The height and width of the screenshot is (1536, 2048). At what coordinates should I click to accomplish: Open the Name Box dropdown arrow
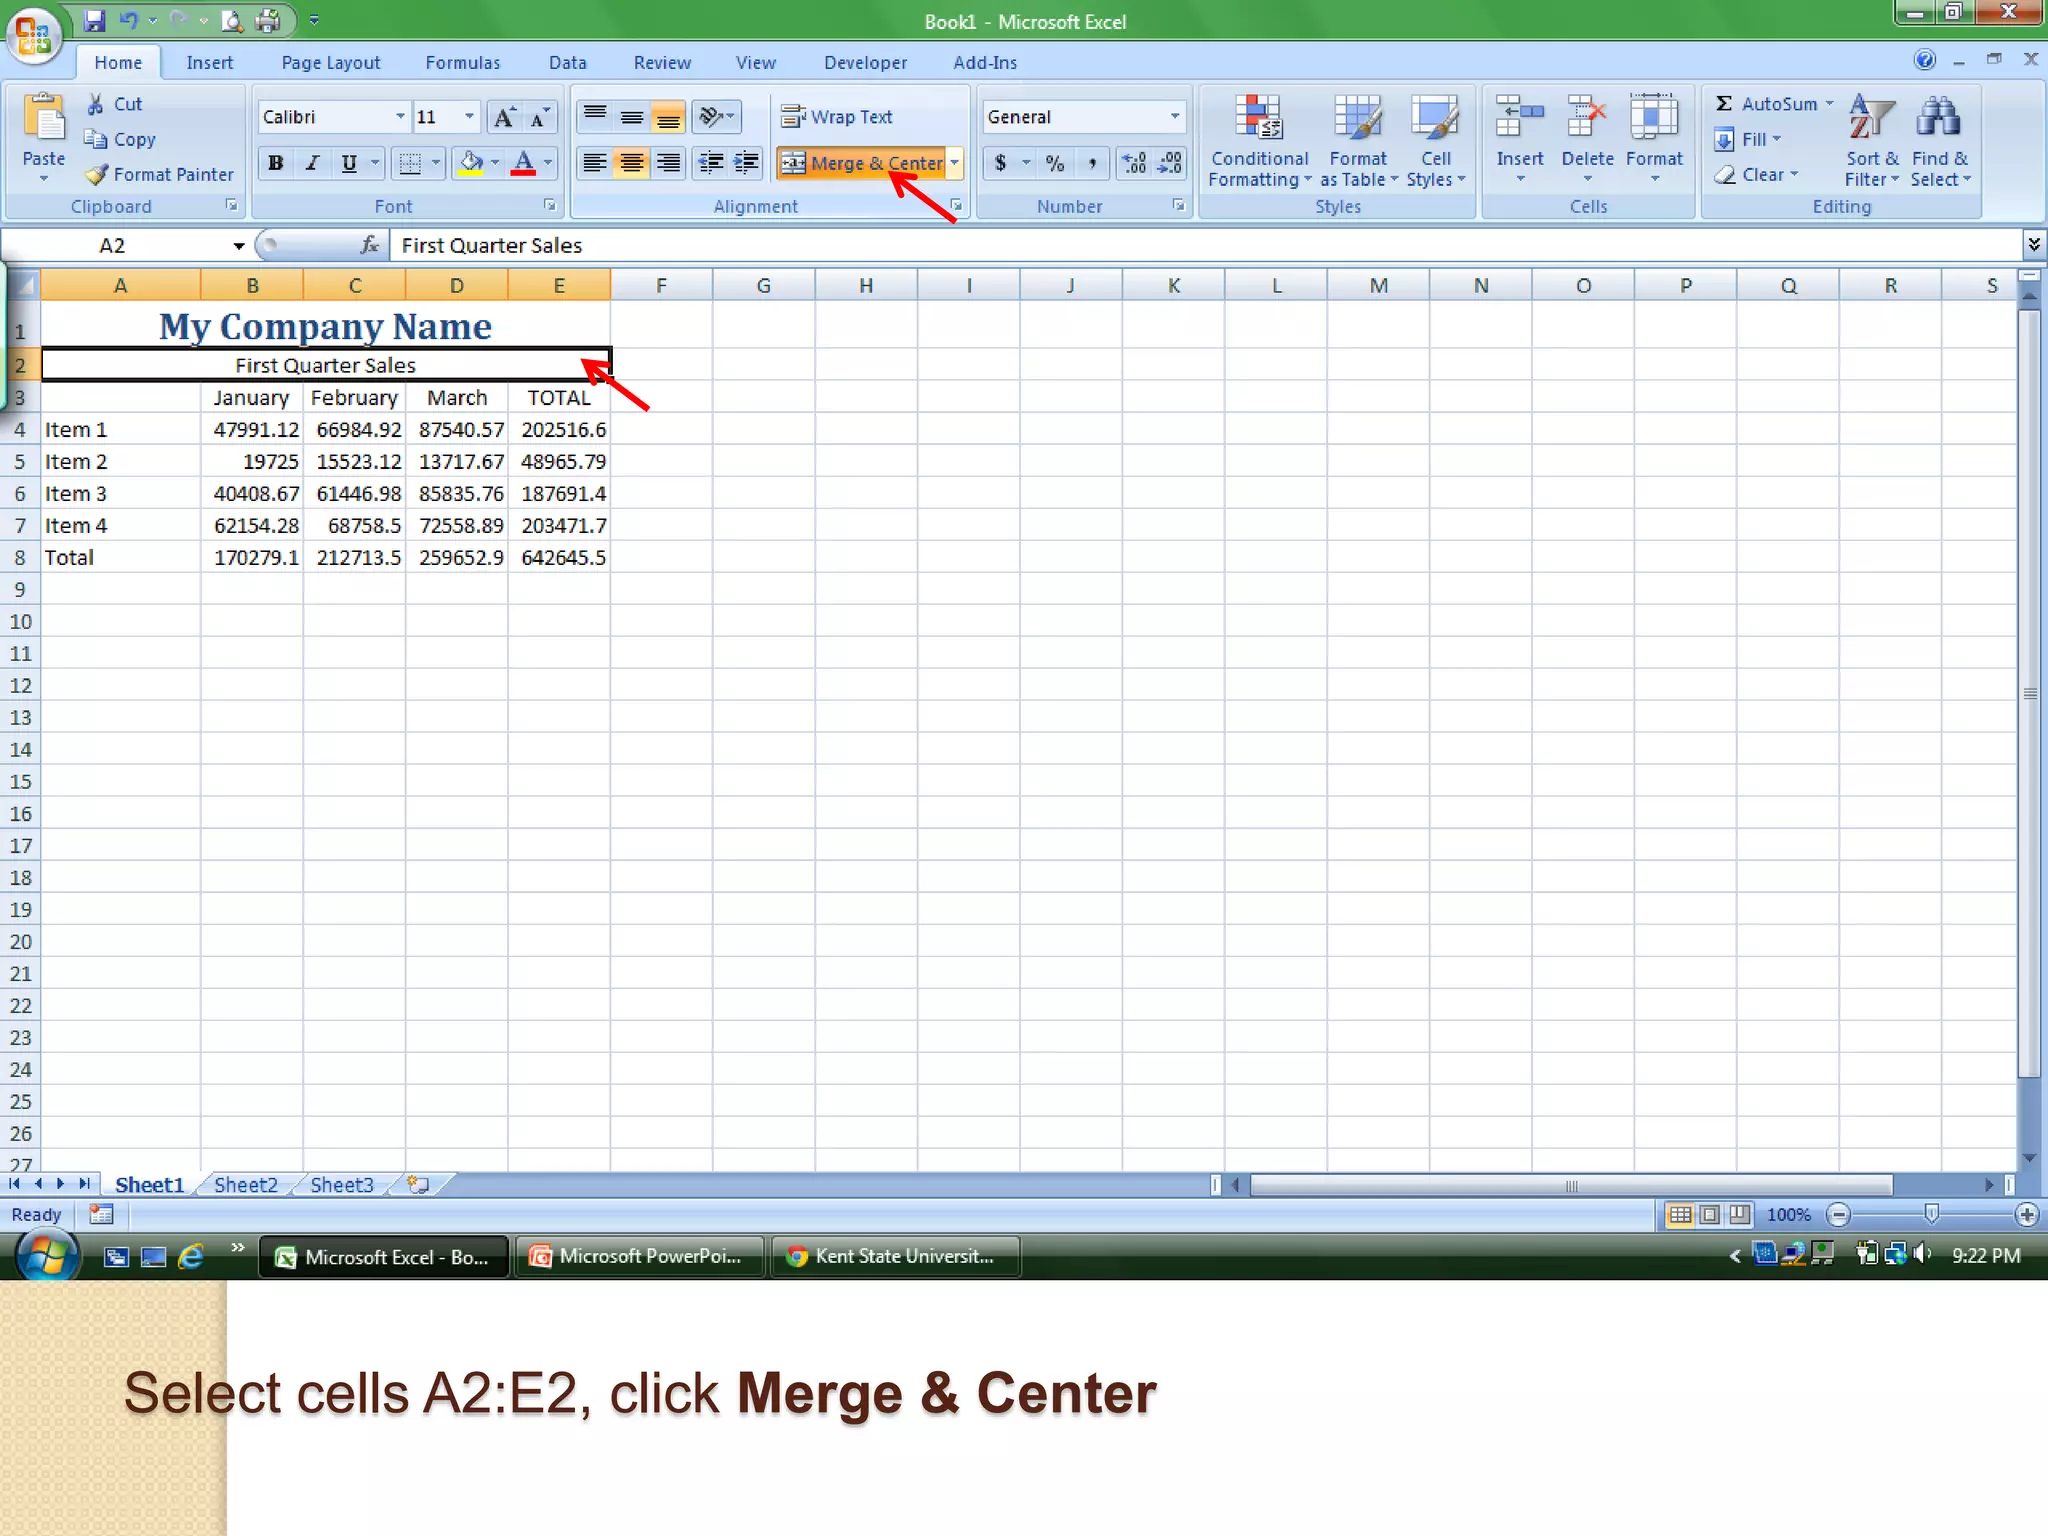[239, 246]
